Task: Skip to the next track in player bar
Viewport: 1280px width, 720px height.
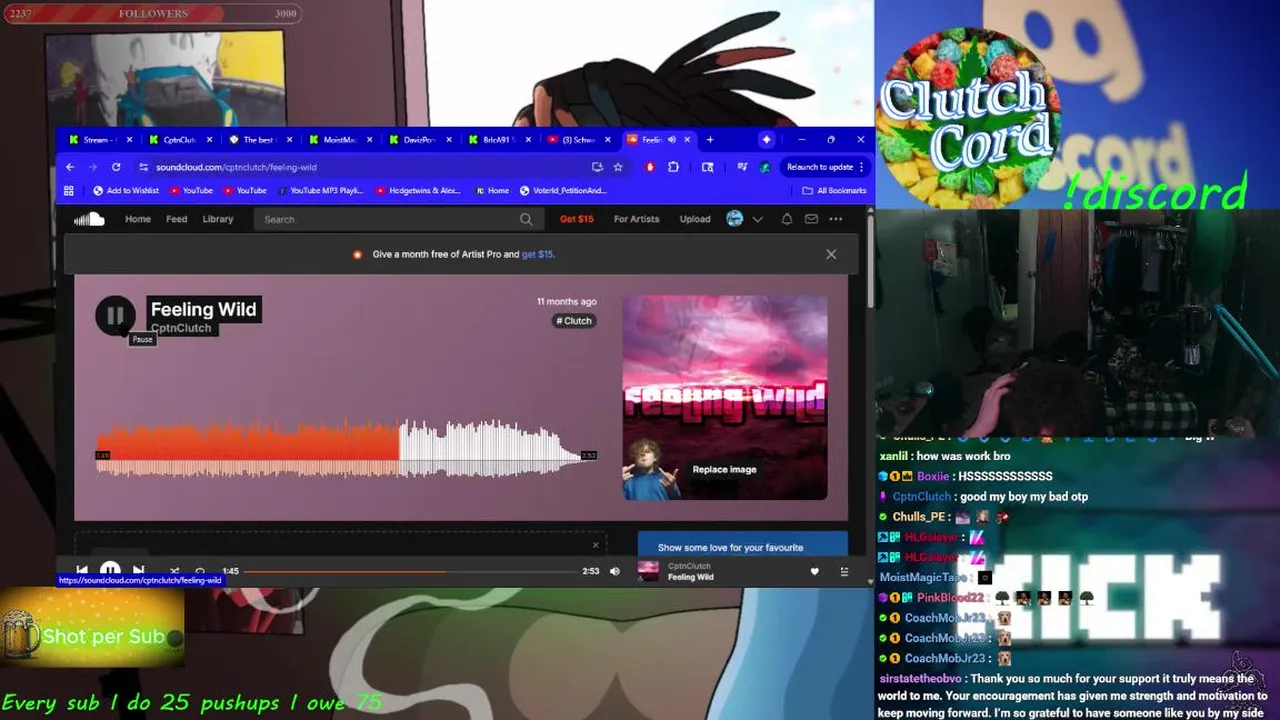Action: click(x=139, y=571)
